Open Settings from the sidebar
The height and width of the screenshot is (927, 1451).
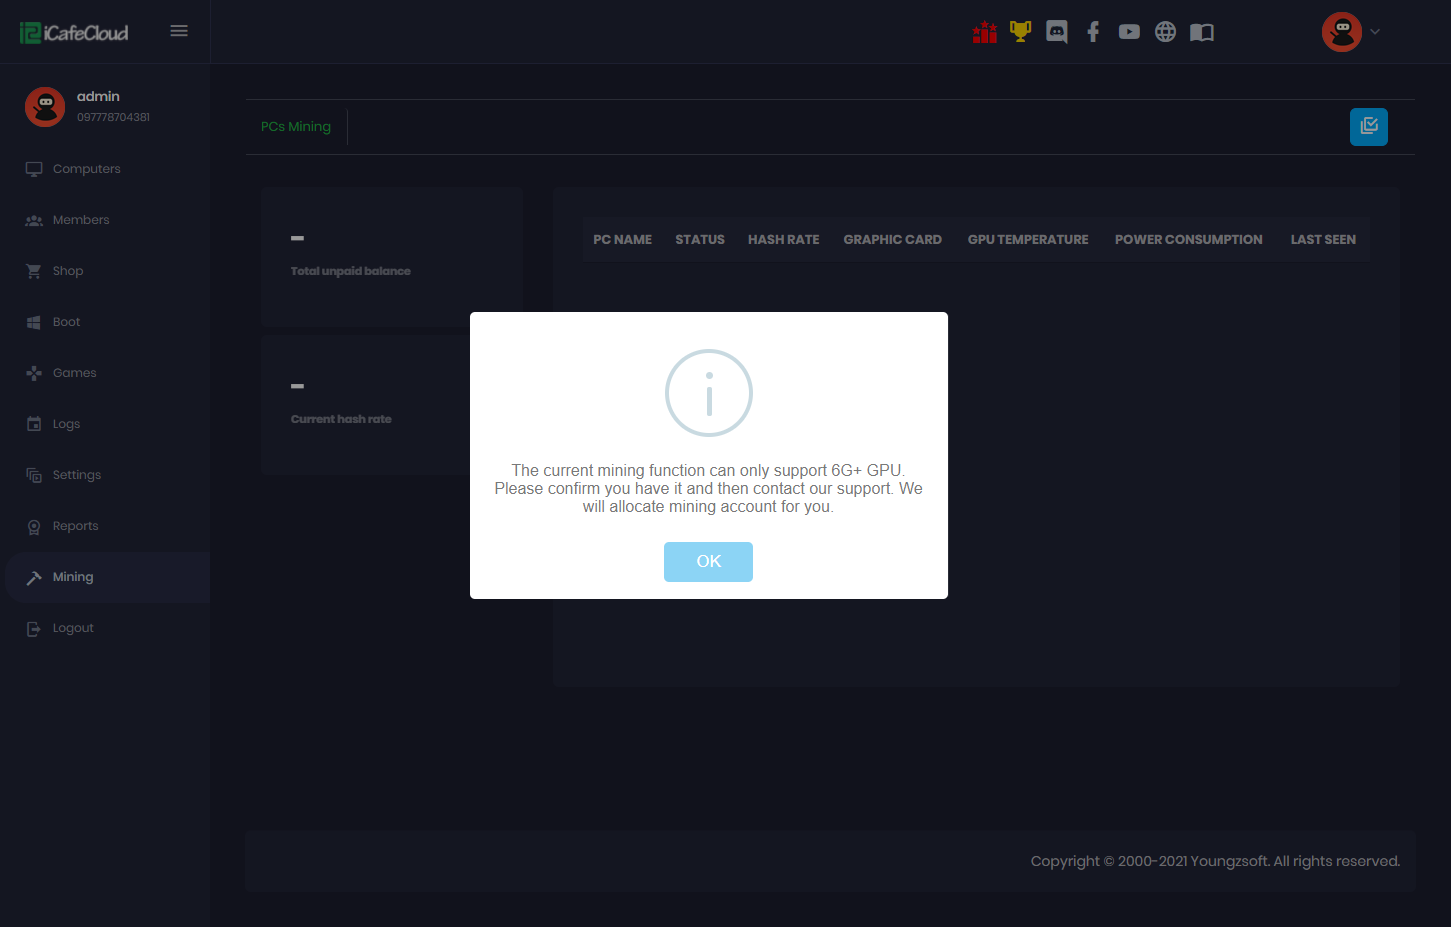point(77,475)
